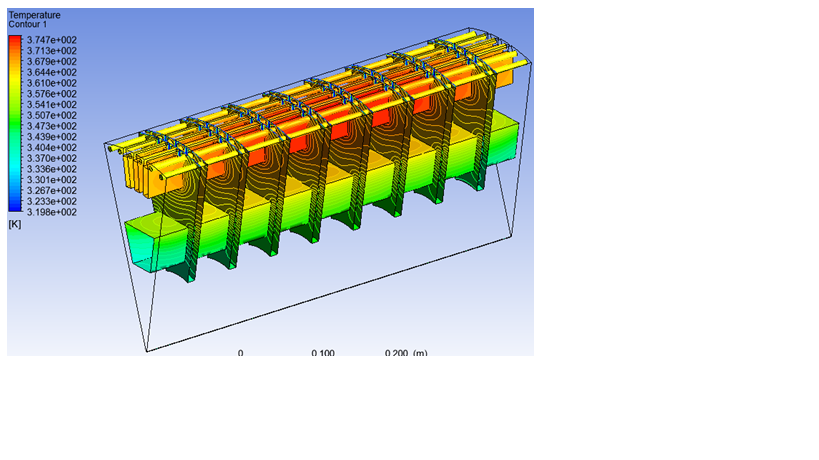The image size is (819, 460).
Task: Select the 'Temperature' legend title text
Action: pyautogui.click(x=34, y=16)
